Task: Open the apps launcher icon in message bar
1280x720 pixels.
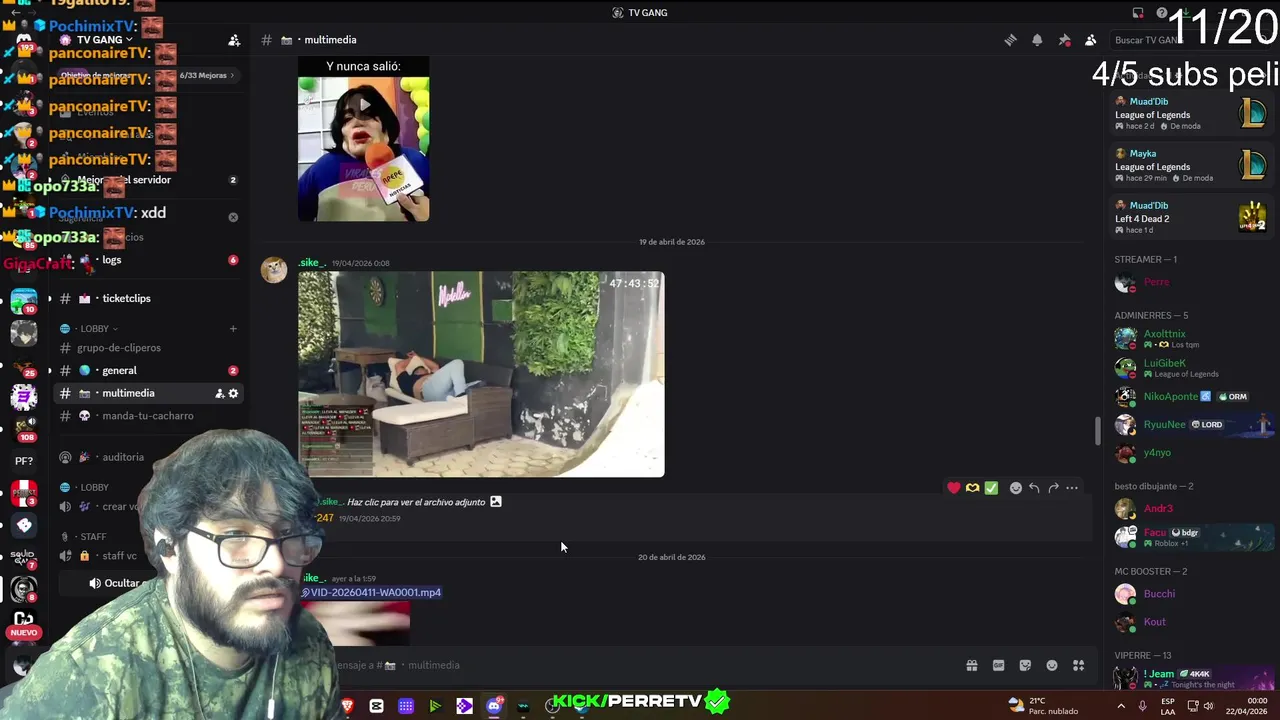Action: 1078,665
